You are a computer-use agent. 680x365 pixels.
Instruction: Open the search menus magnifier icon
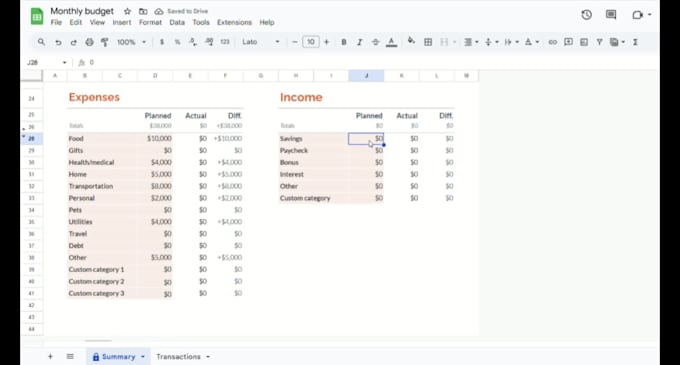click(x=41, y=42)
